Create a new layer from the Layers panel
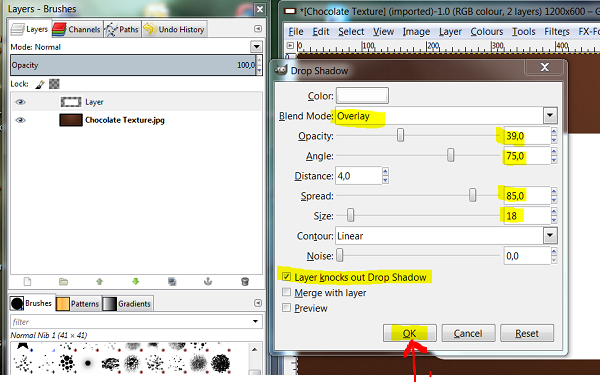Screen dimensions: 600x382 [x=27, y=282]
